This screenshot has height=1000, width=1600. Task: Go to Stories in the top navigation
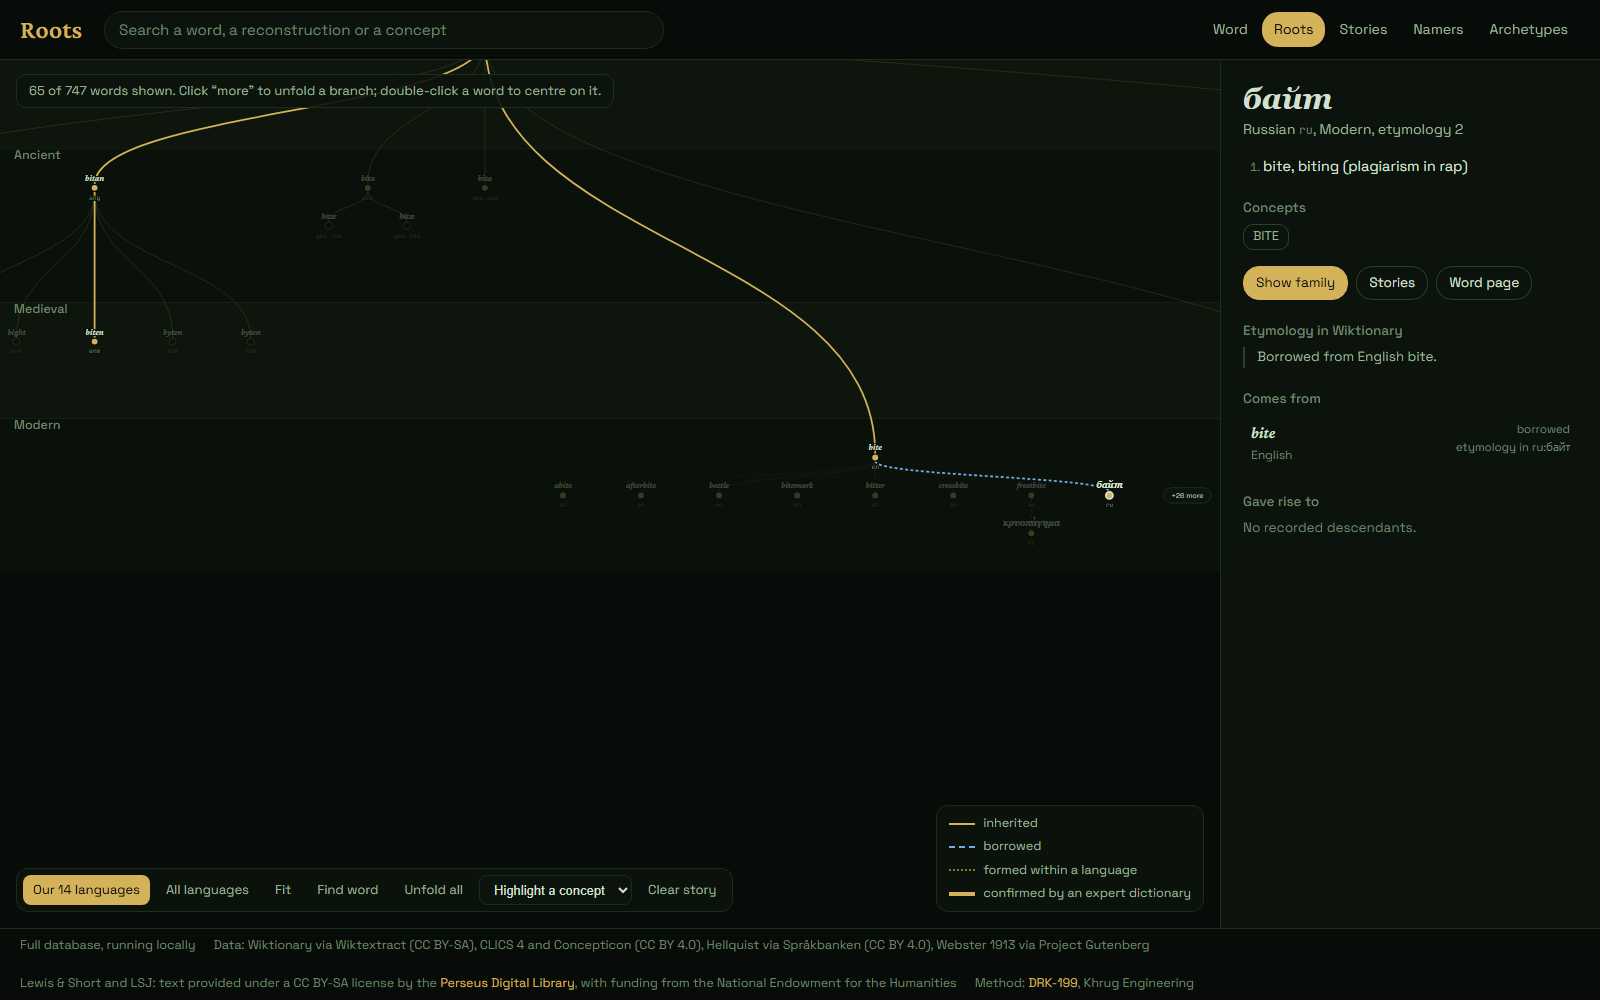(x=1363, y=30)
